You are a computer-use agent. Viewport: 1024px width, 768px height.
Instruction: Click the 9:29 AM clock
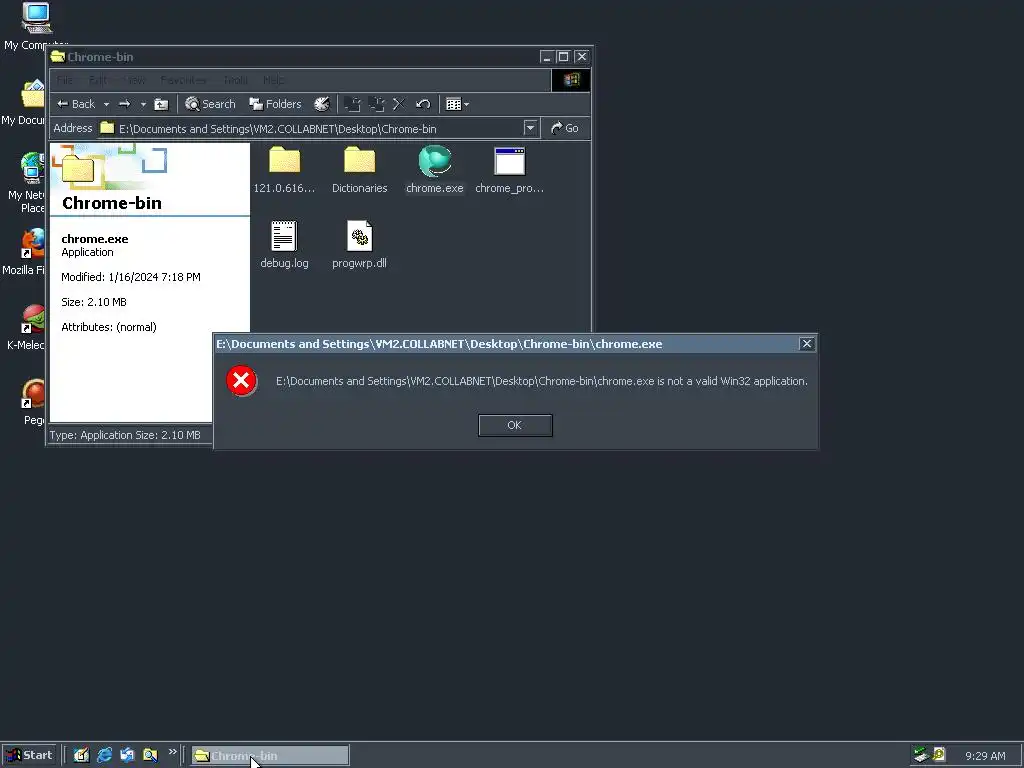click(985, 756)
